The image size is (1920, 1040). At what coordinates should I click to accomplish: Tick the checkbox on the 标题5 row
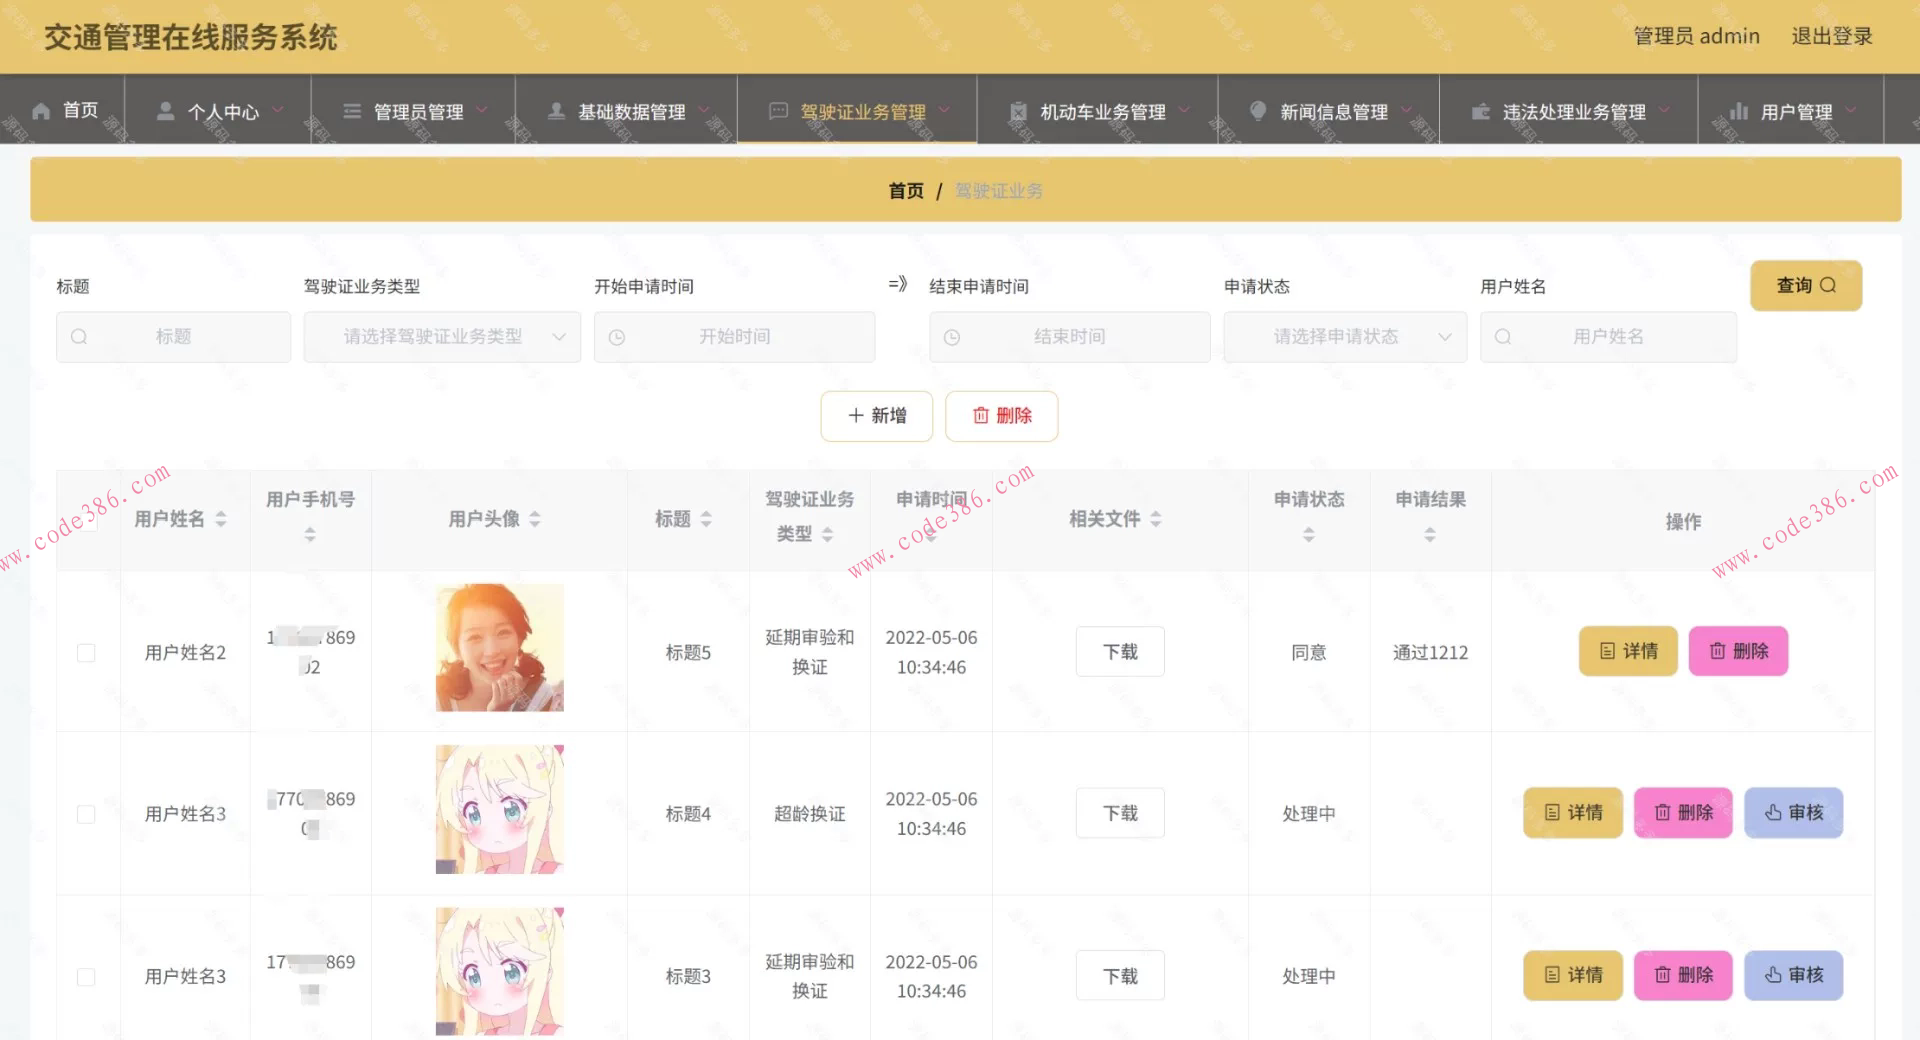point(85,652)
